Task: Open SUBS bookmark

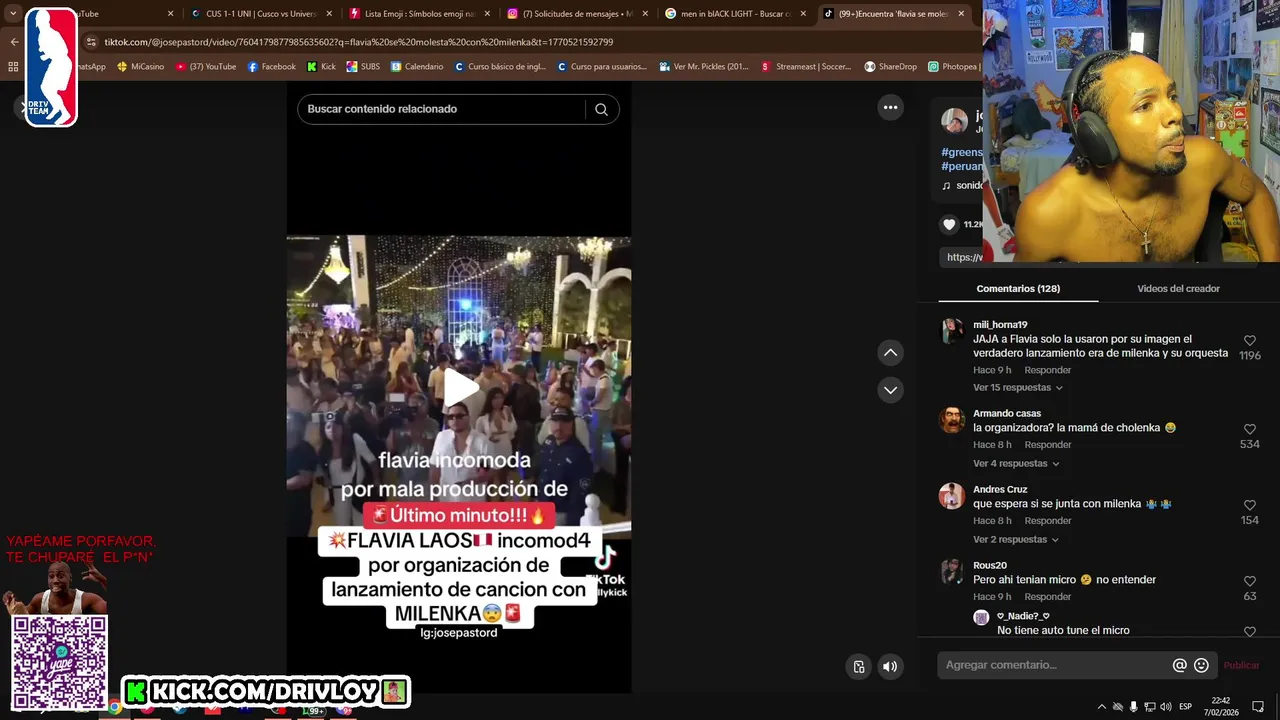Action: (363, 67)
